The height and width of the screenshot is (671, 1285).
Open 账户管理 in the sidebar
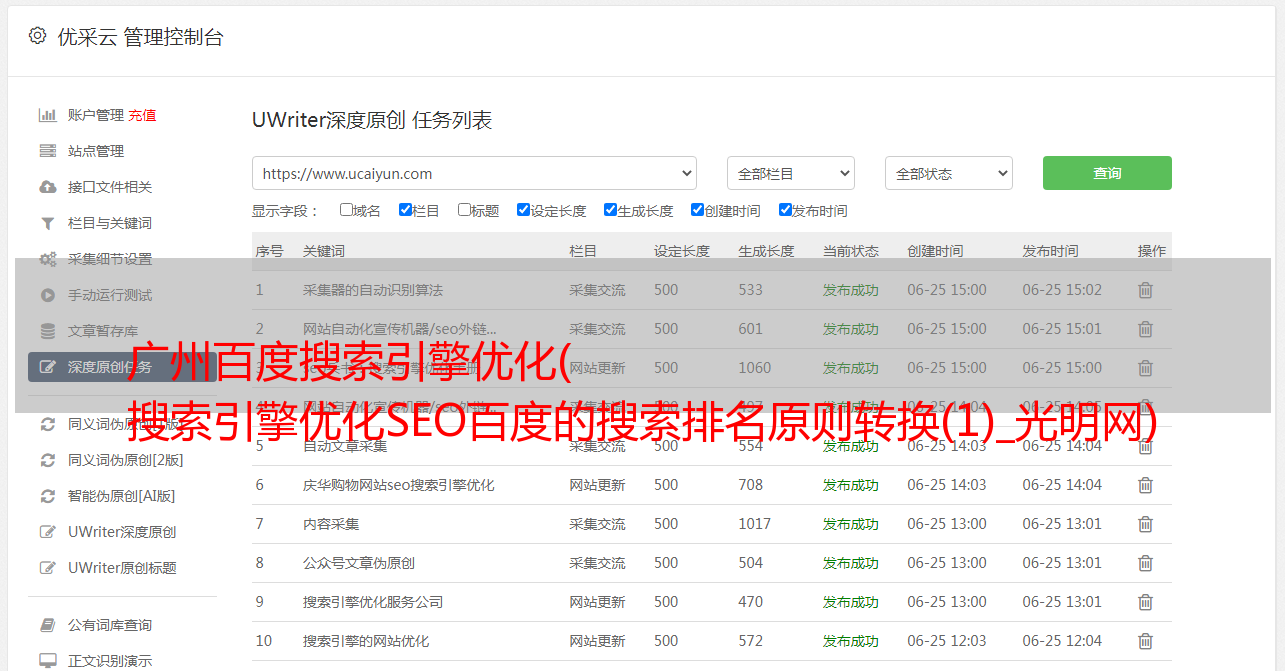(96, 115)
